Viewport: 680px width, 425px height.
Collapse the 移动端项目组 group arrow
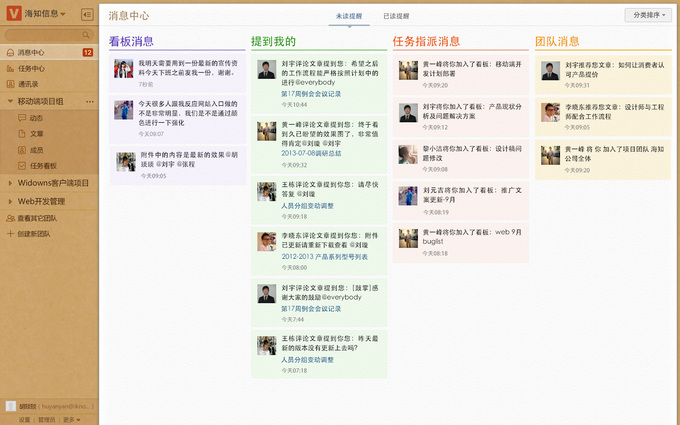(x=10, y=101)
